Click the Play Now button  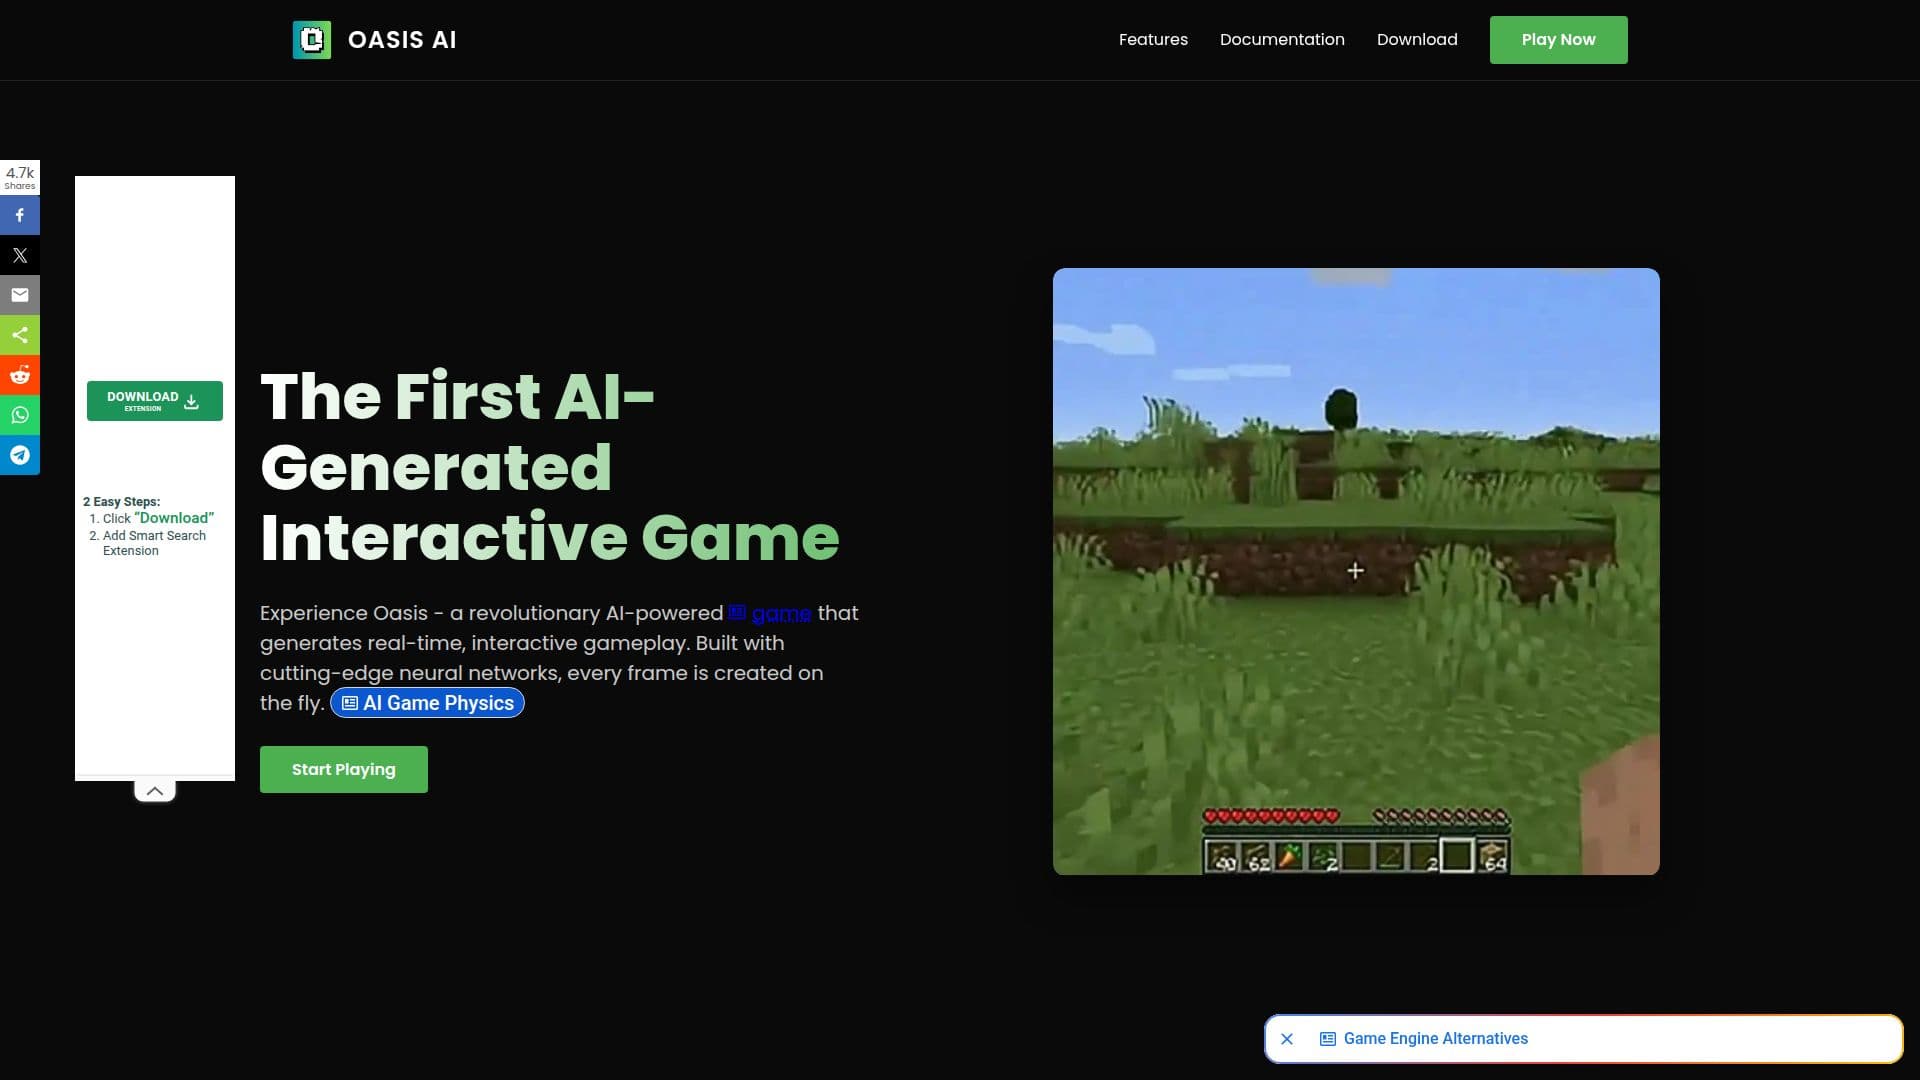coord(1558,40)
